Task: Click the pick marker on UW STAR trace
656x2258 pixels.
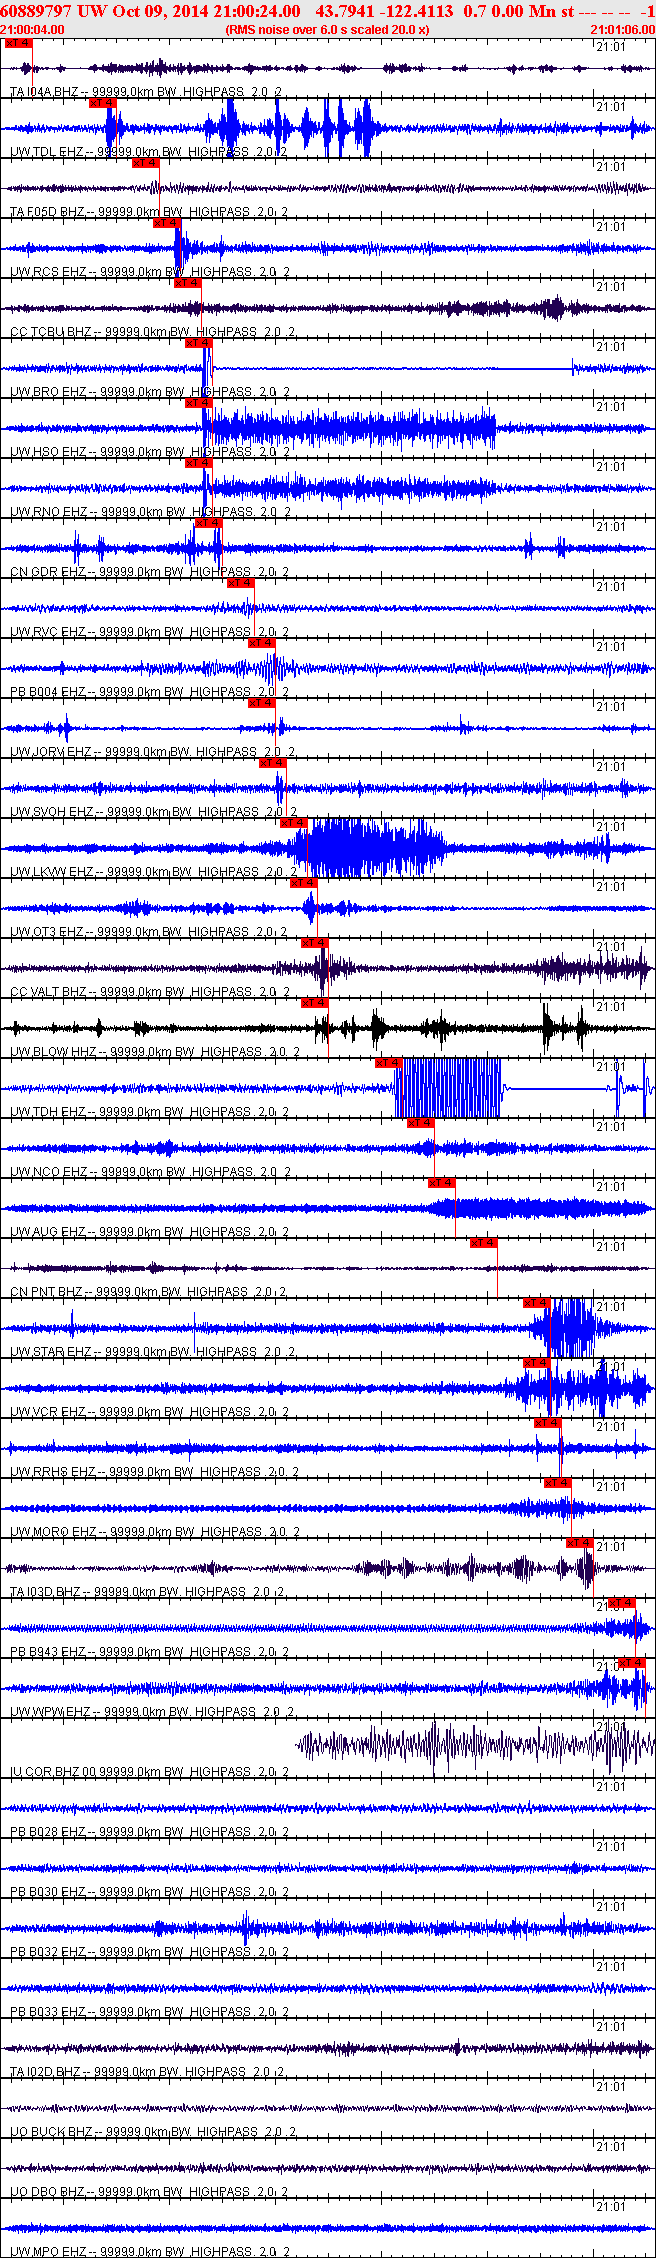Action: [x=536, y=1303]
